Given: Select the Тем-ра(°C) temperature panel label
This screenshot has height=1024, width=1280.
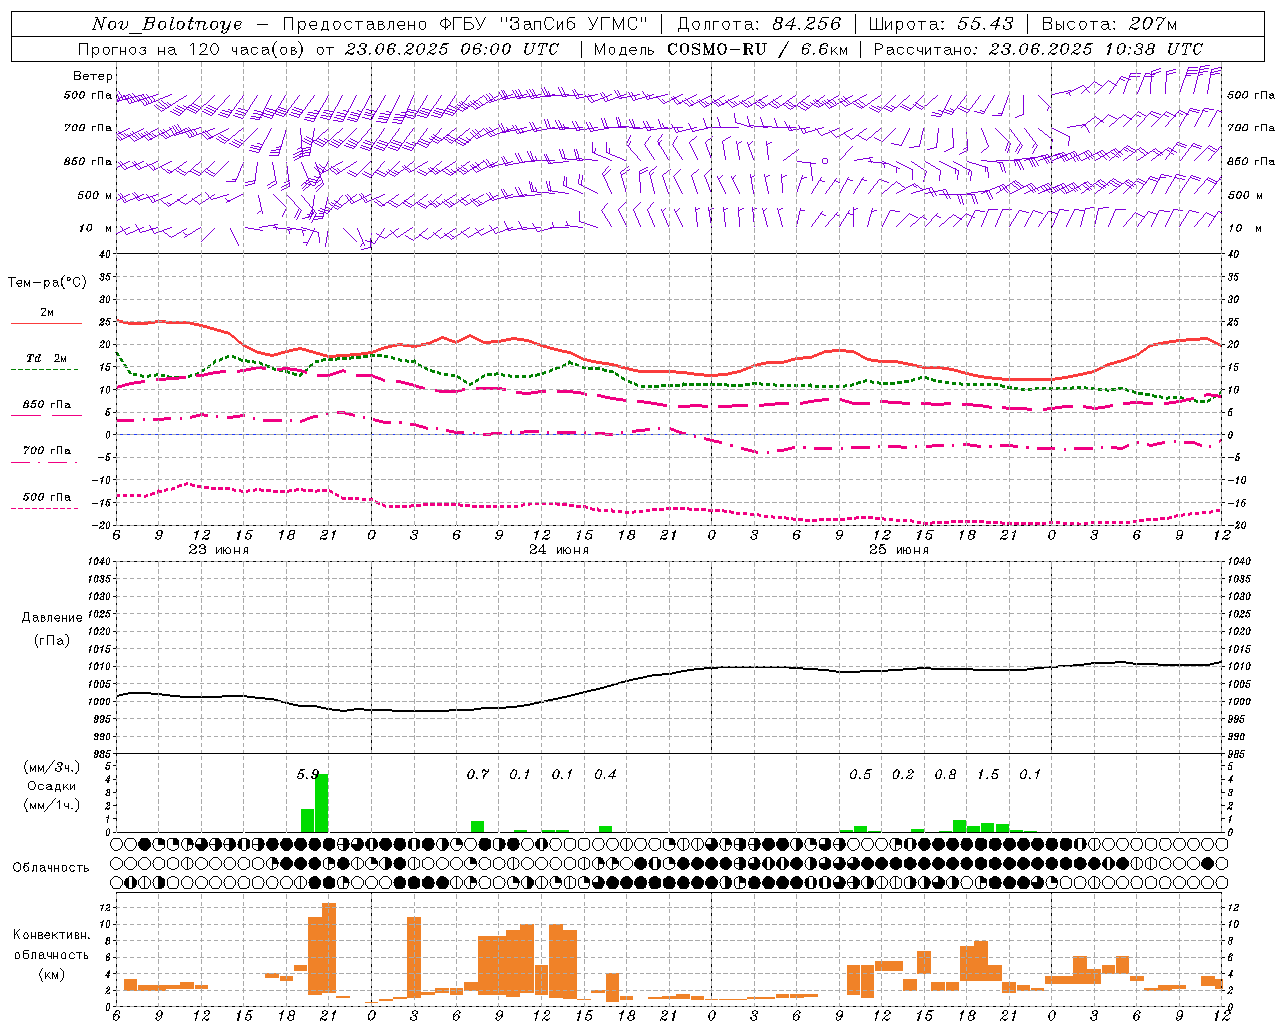Looking at the screenshot, I should click(47, 283).
